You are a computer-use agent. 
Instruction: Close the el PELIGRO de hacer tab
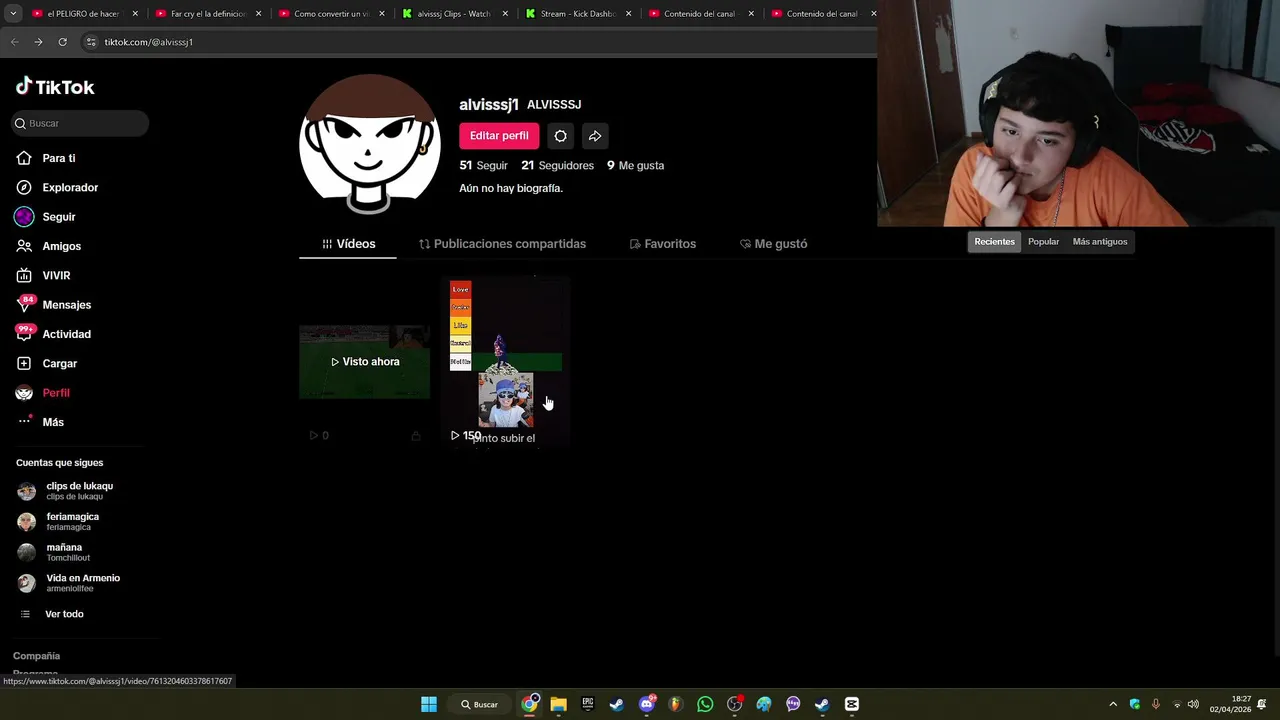tap(135, 14)
